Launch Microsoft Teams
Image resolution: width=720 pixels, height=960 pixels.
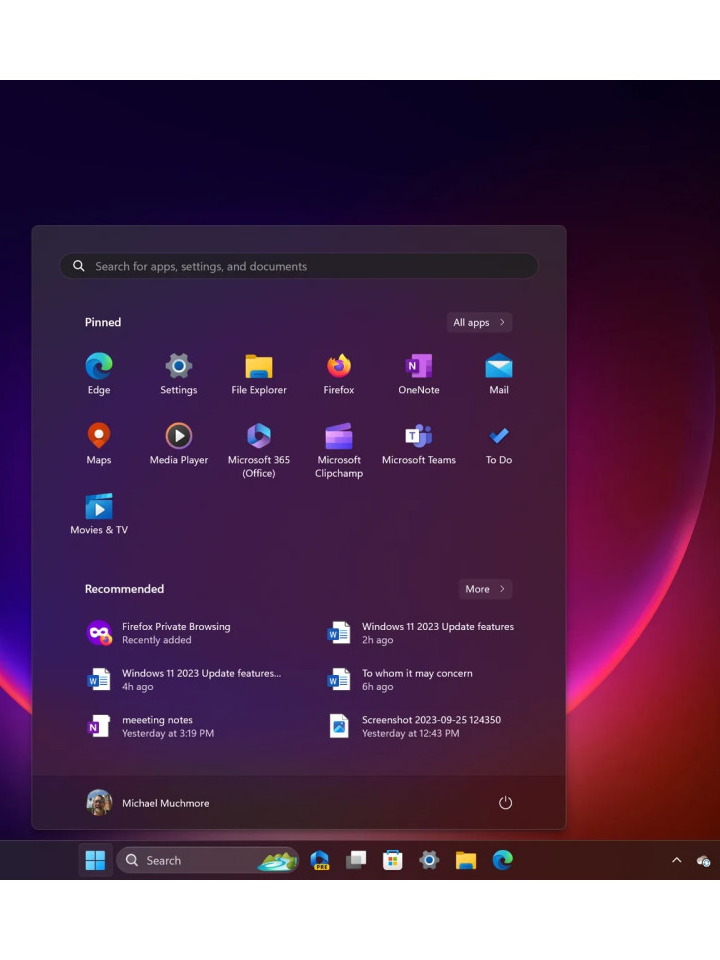(x=419, y=444)
